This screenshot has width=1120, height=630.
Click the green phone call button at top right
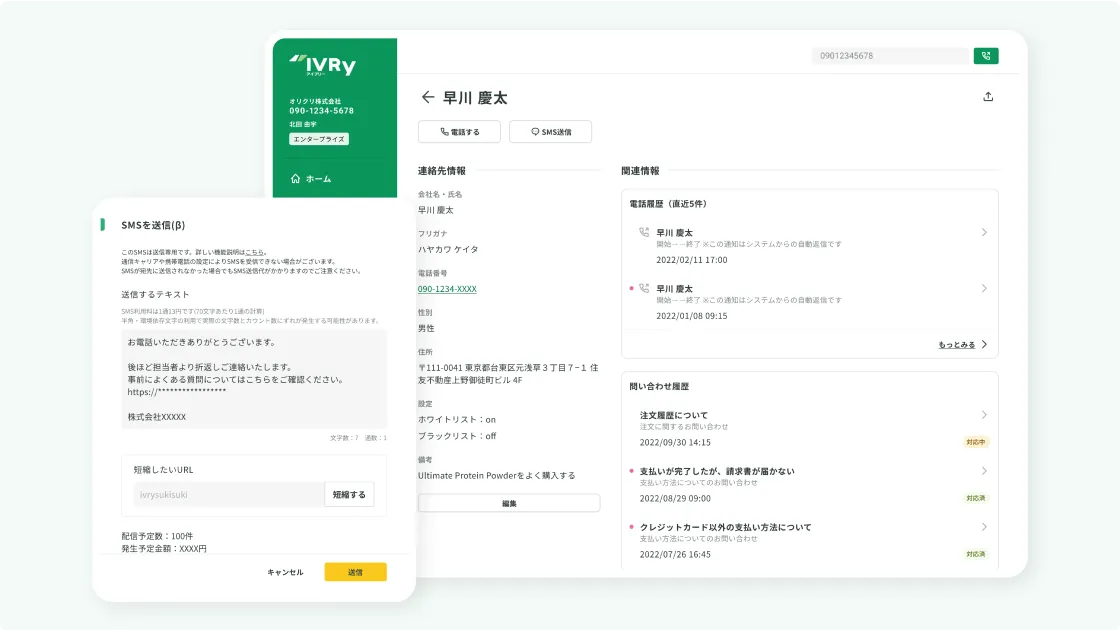[985, 56]
